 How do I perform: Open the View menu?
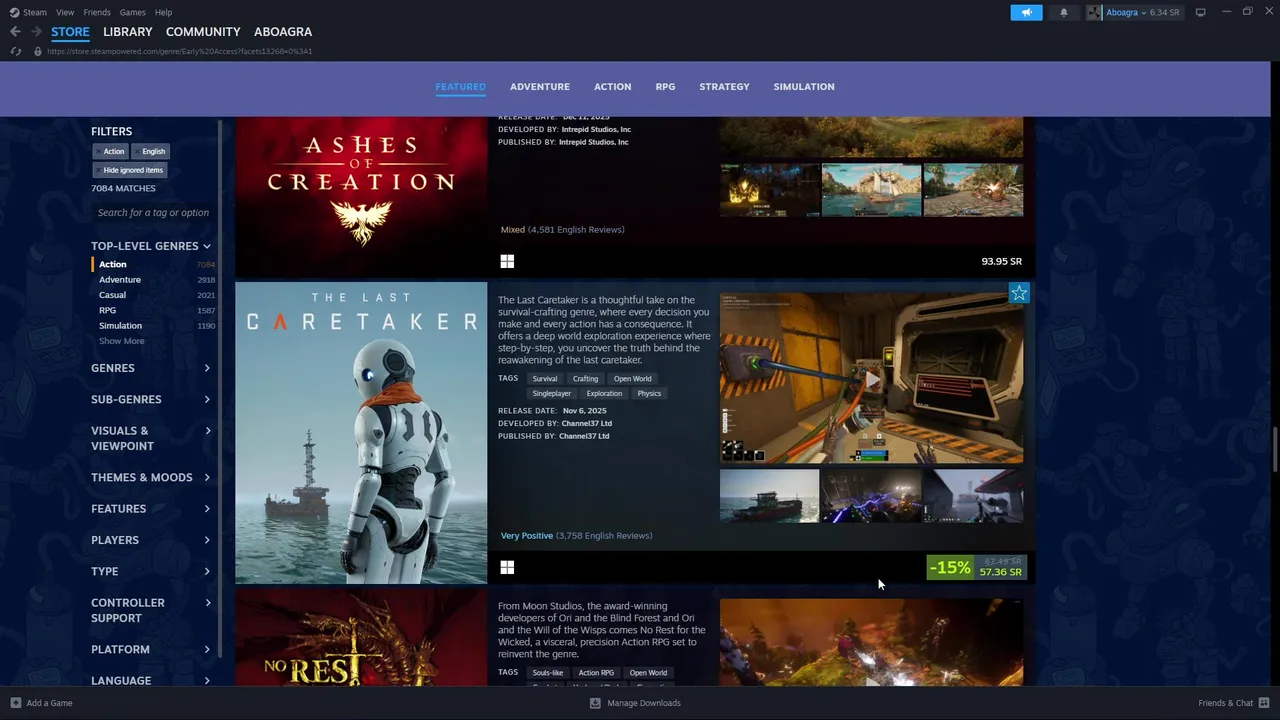[x=65, y=12]
